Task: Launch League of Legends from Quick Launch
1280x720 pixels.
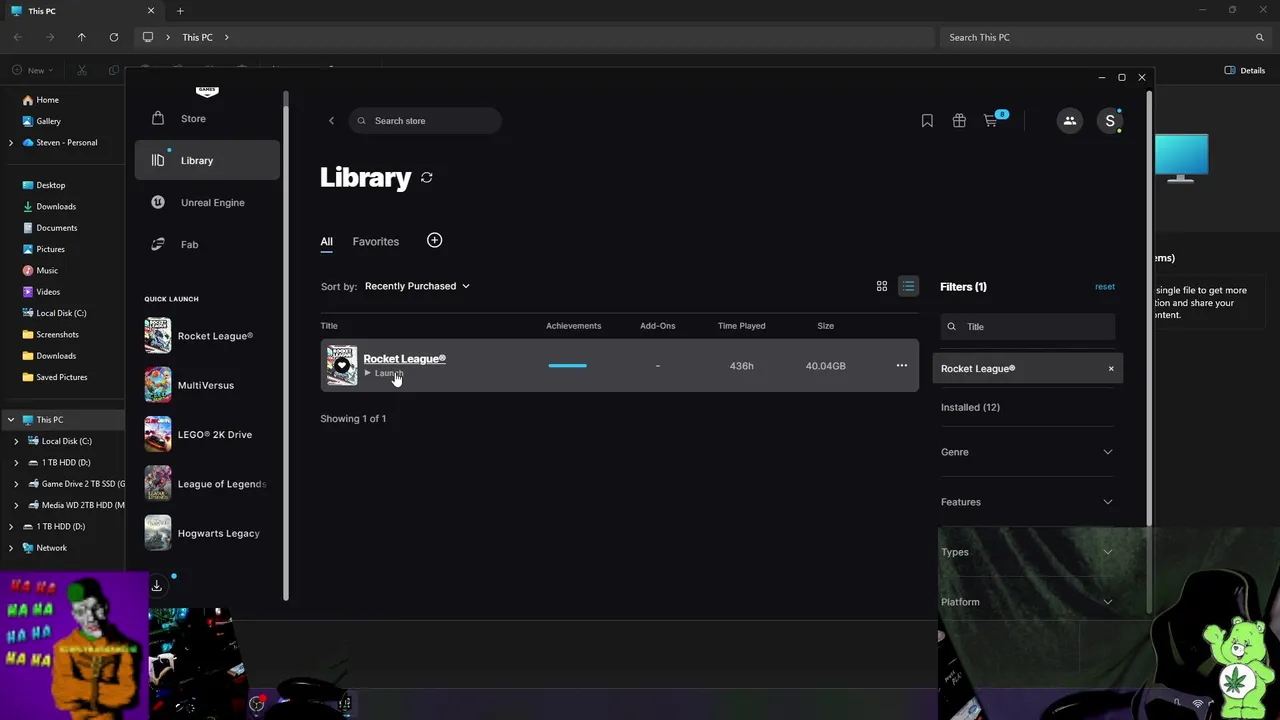Action: click(207, 484)
